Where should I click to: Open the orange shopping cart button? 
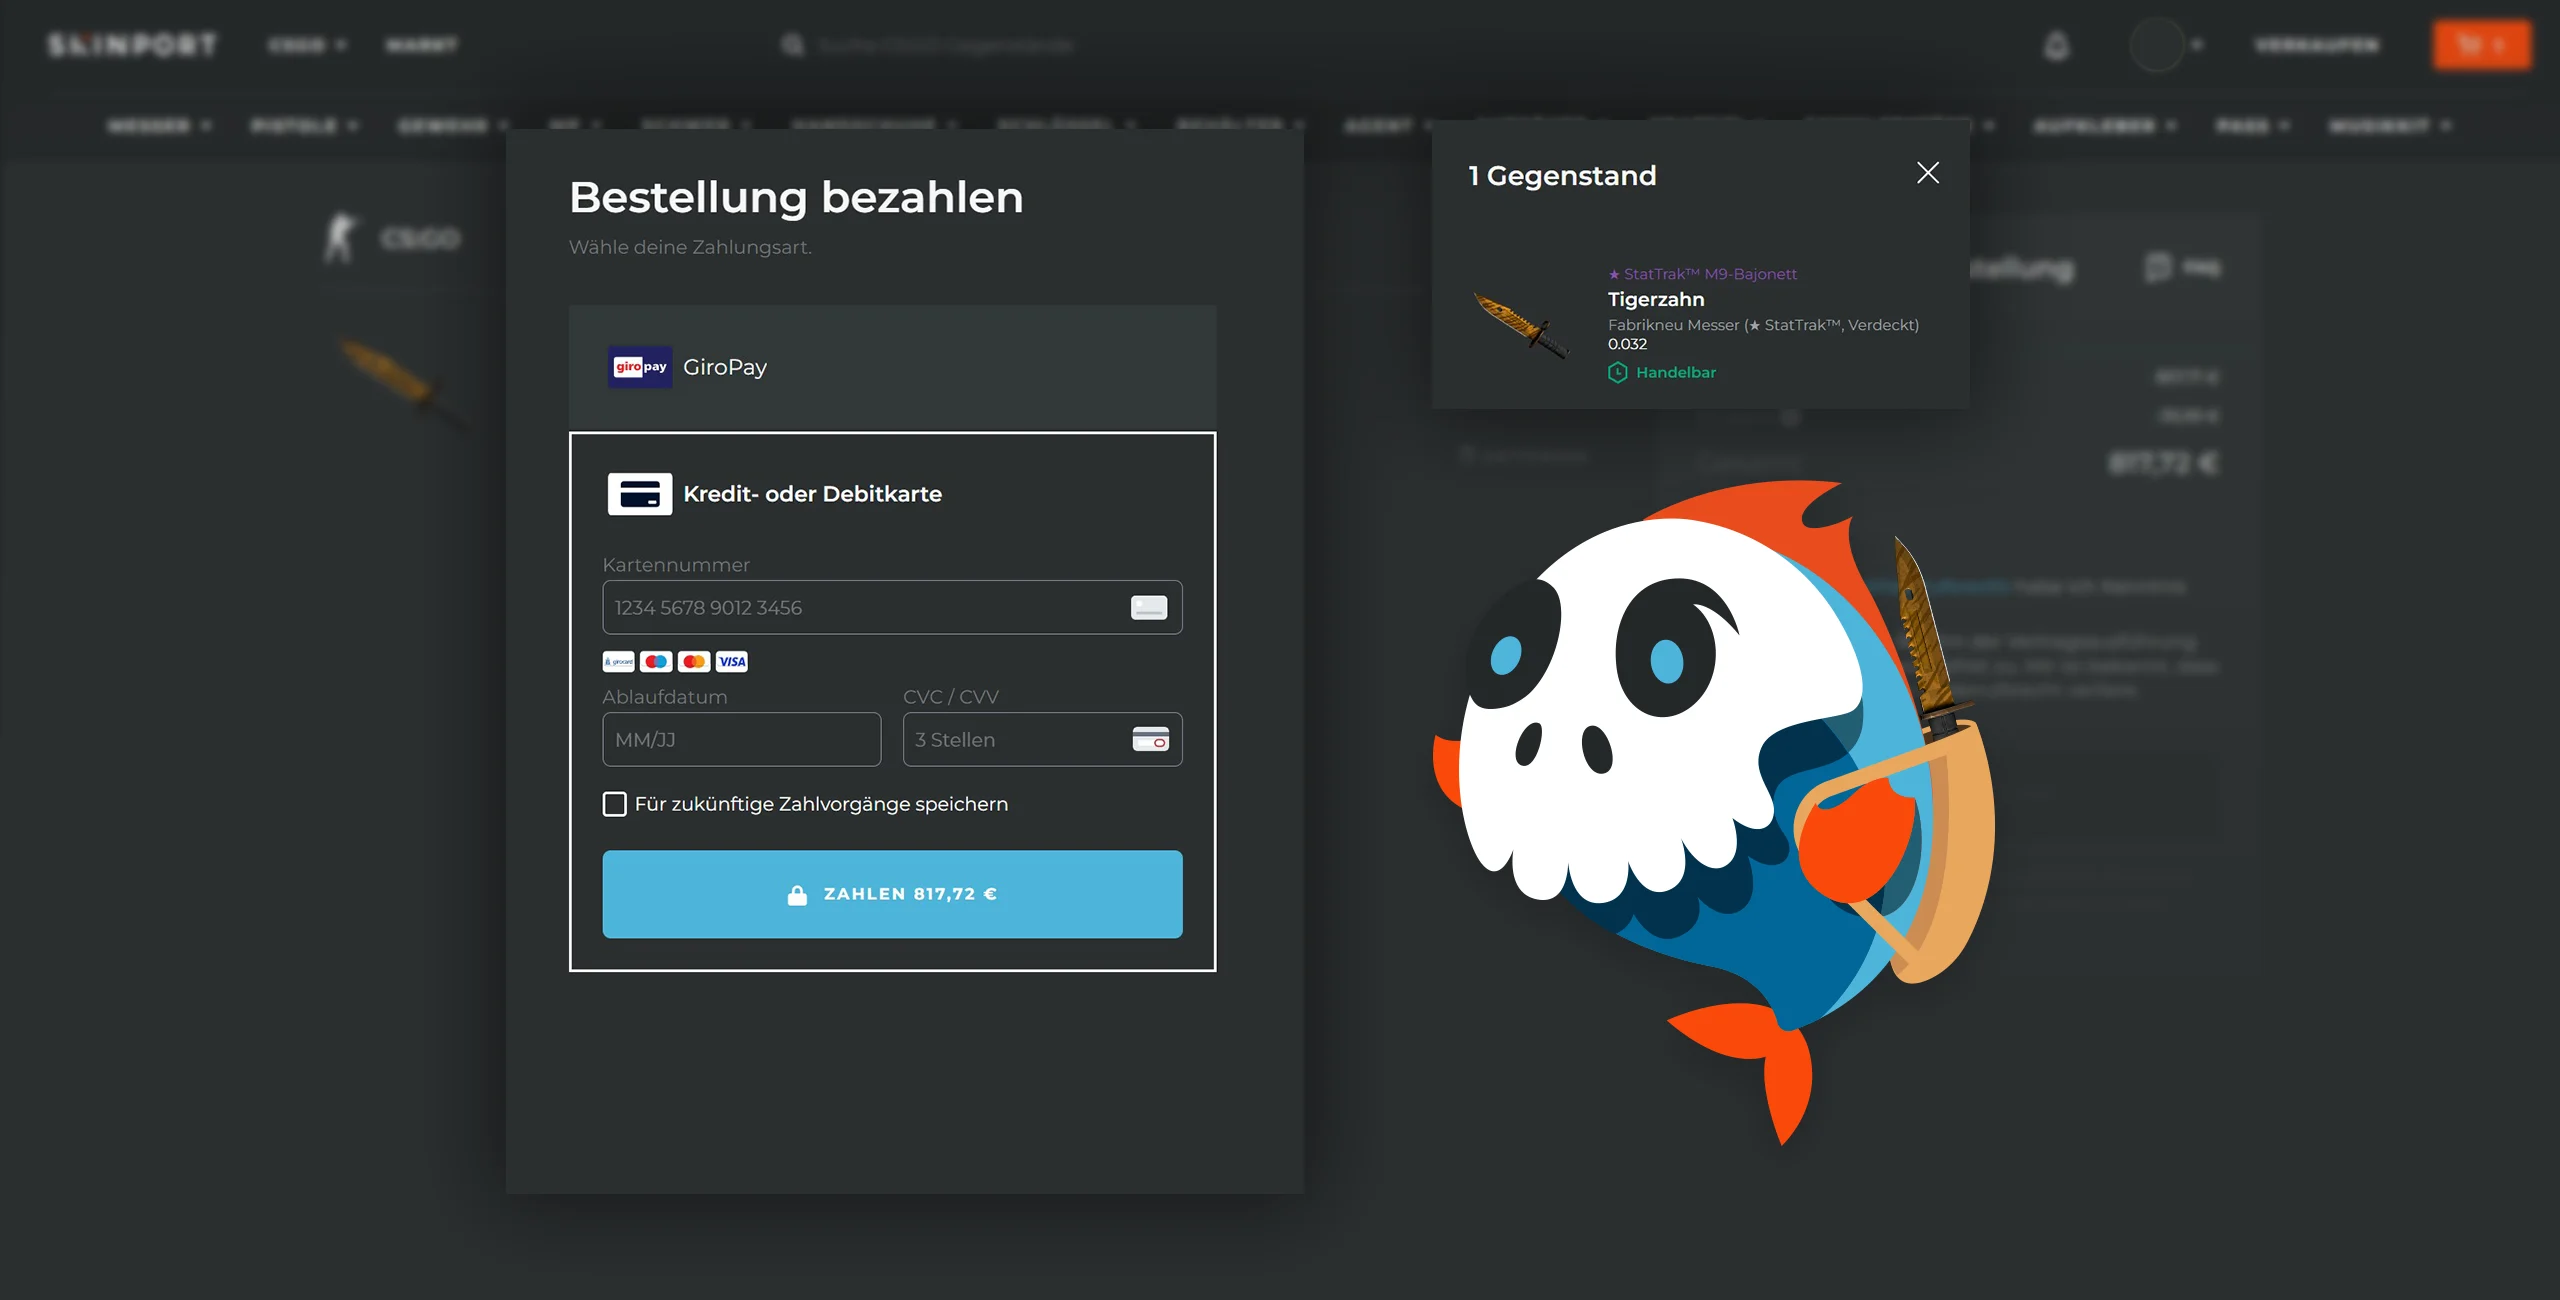point(2482,45)
